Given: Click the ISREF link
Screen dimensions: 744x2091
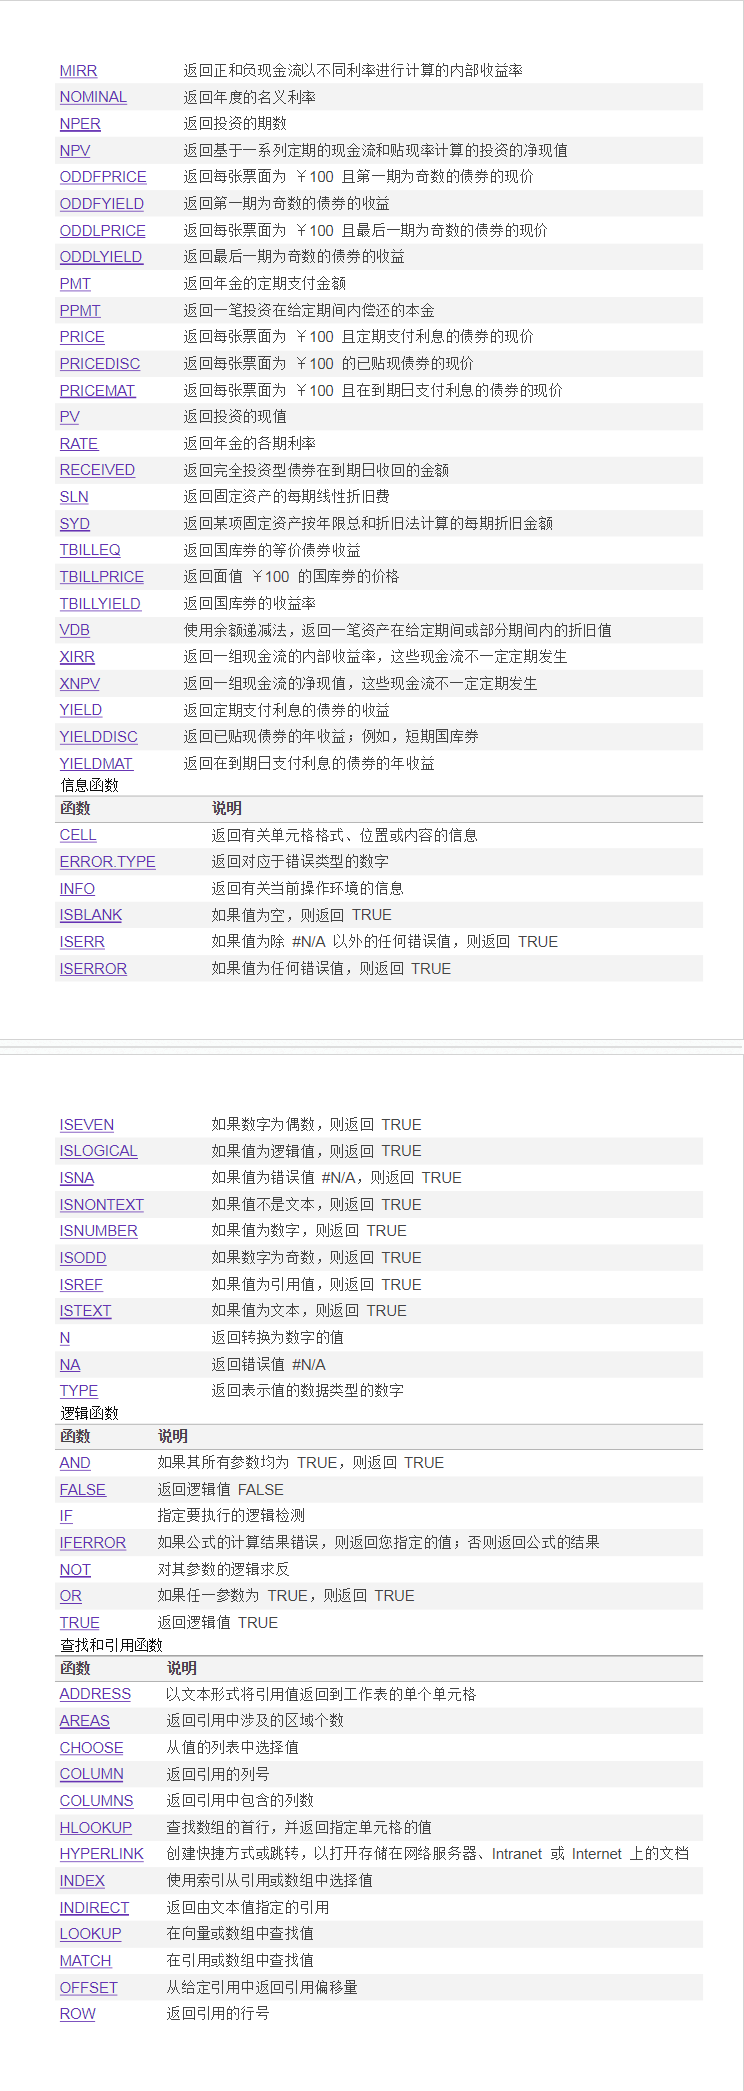Looking at the screenshot, I should (81, 1285).
